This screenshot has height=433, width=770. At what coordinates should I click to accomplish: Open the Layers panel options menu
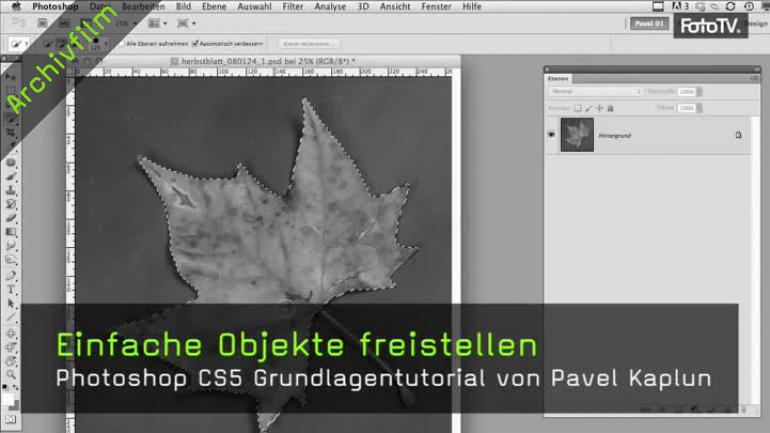[x=754, y=79]
